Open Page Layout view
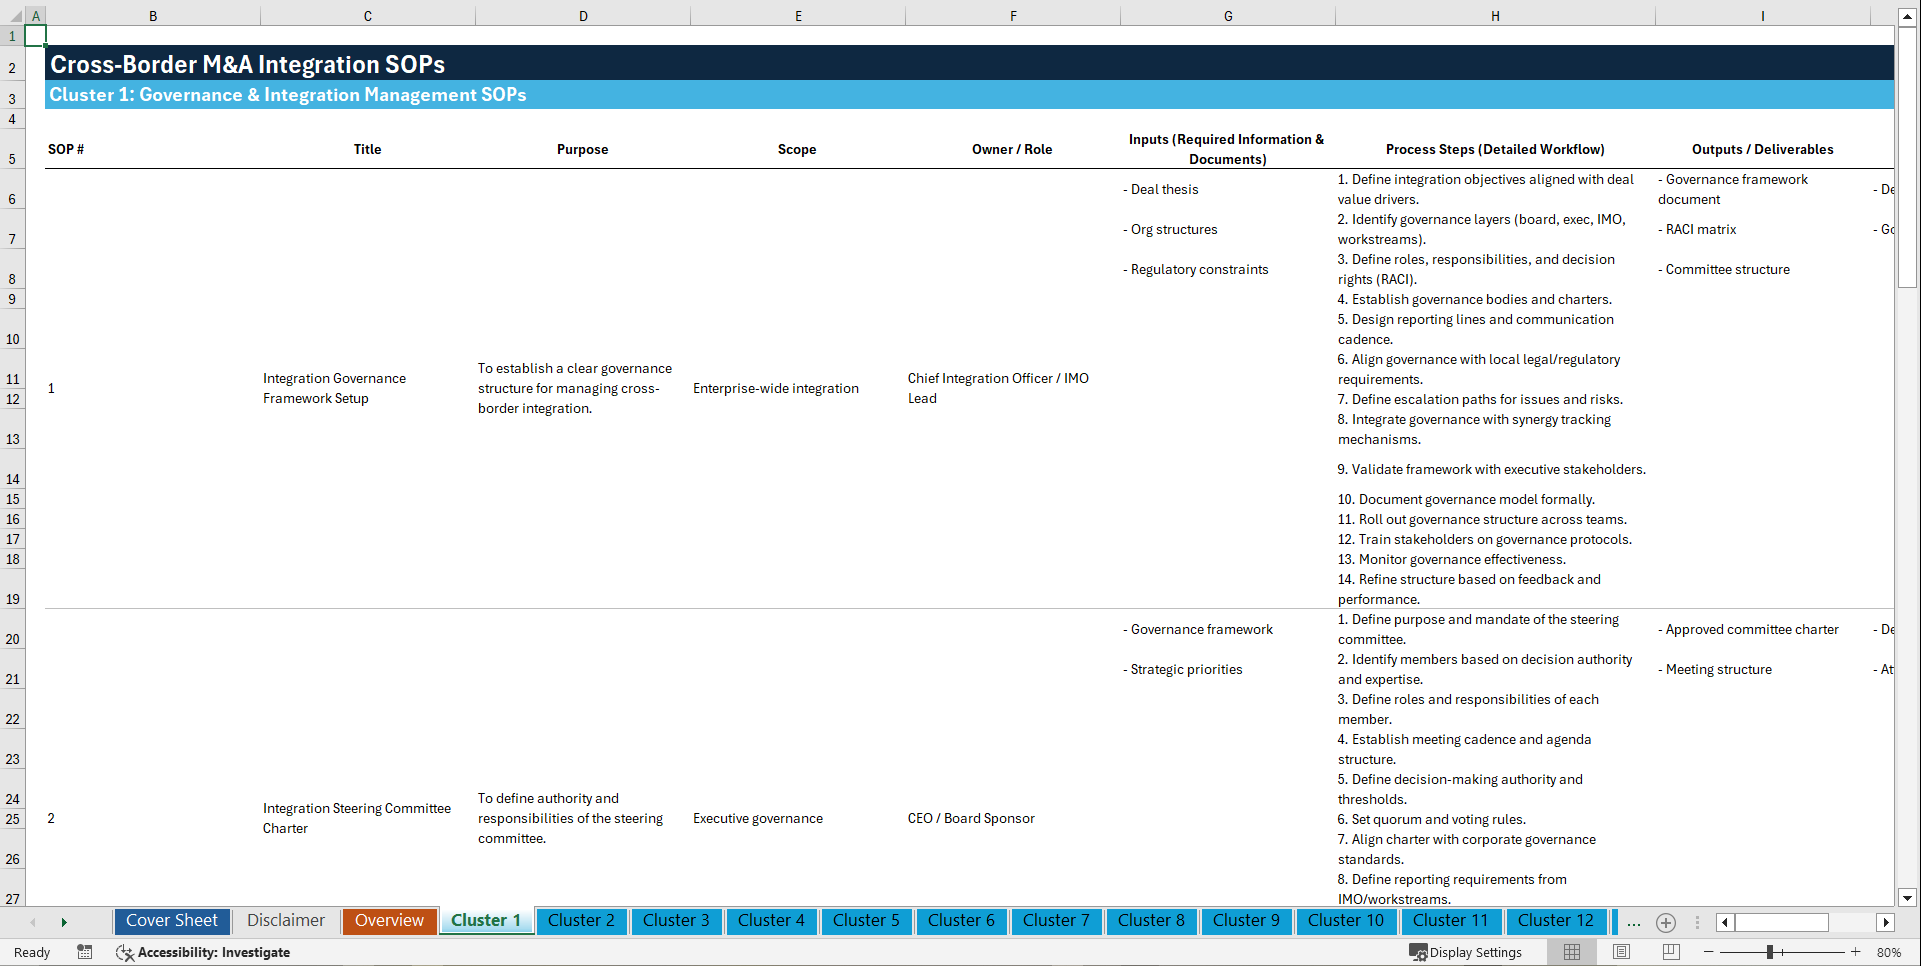 coord(1621,952)
